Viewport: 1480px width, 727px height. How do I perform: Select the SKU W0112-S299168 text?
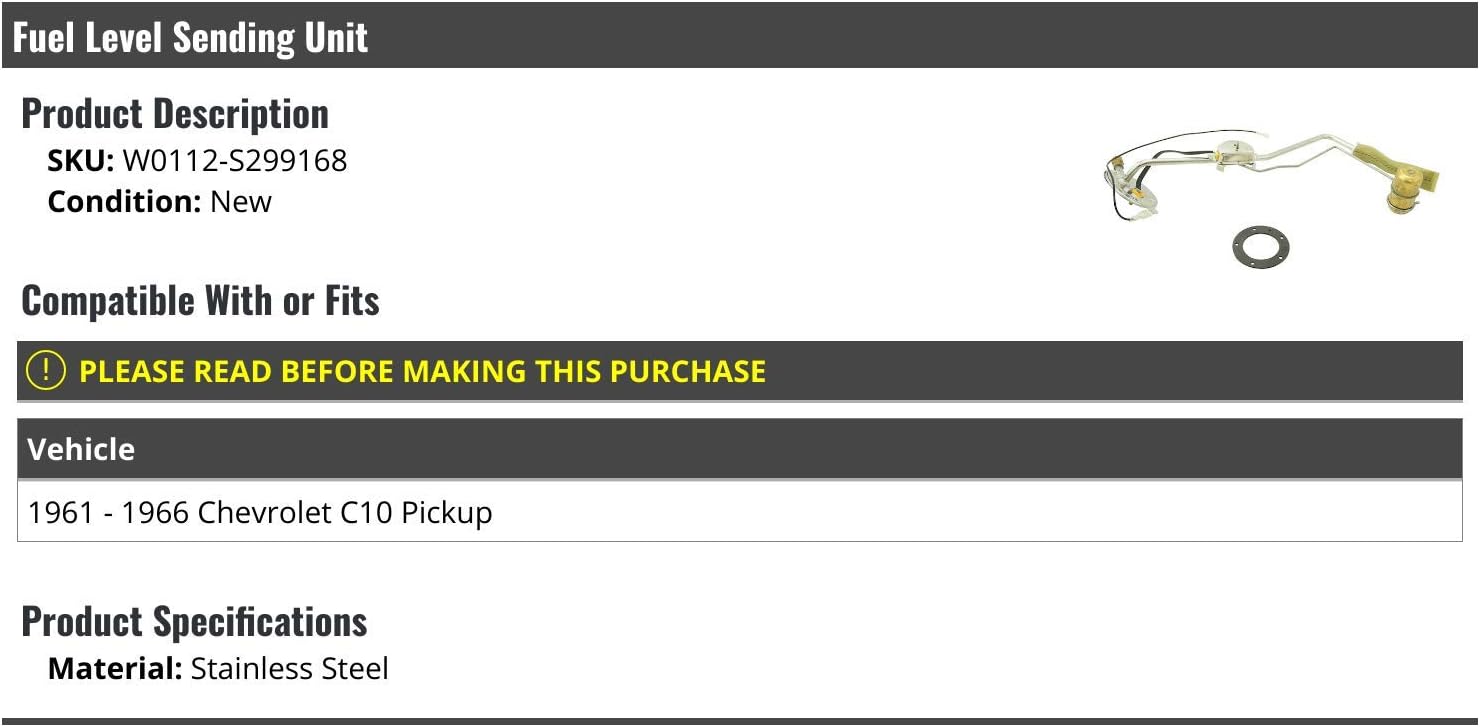(235, 160)
